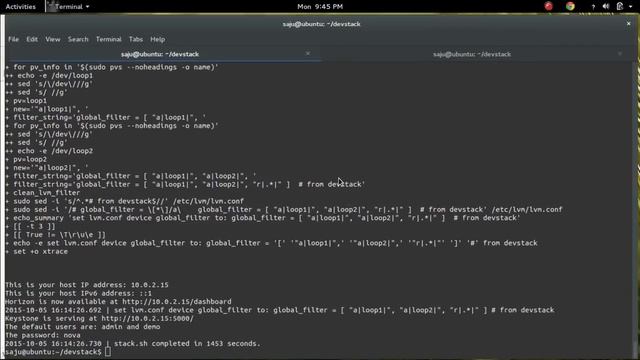
Task: Close the first terminal tab
Action: [308, 53]
